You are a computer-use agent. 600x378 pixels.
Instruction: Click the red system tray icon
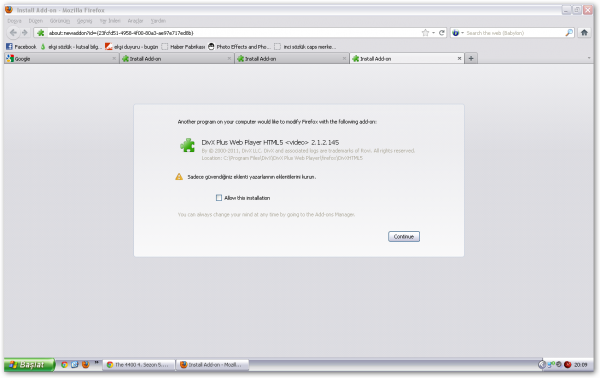click(x=567, y=365)
